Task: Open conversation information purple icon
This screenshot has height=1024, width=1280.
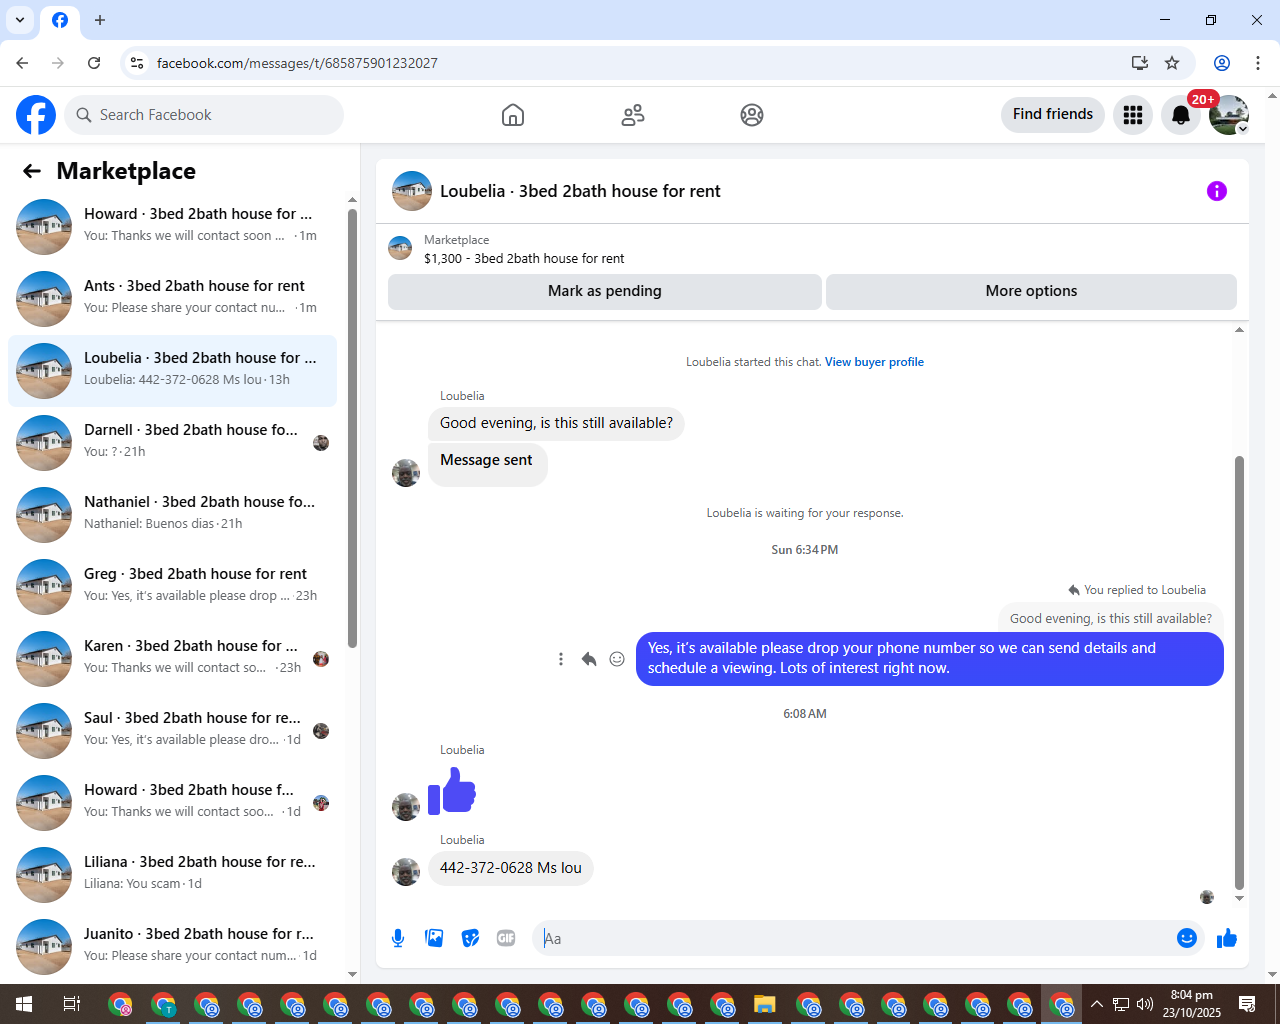Action: [x=1217, y=191]
